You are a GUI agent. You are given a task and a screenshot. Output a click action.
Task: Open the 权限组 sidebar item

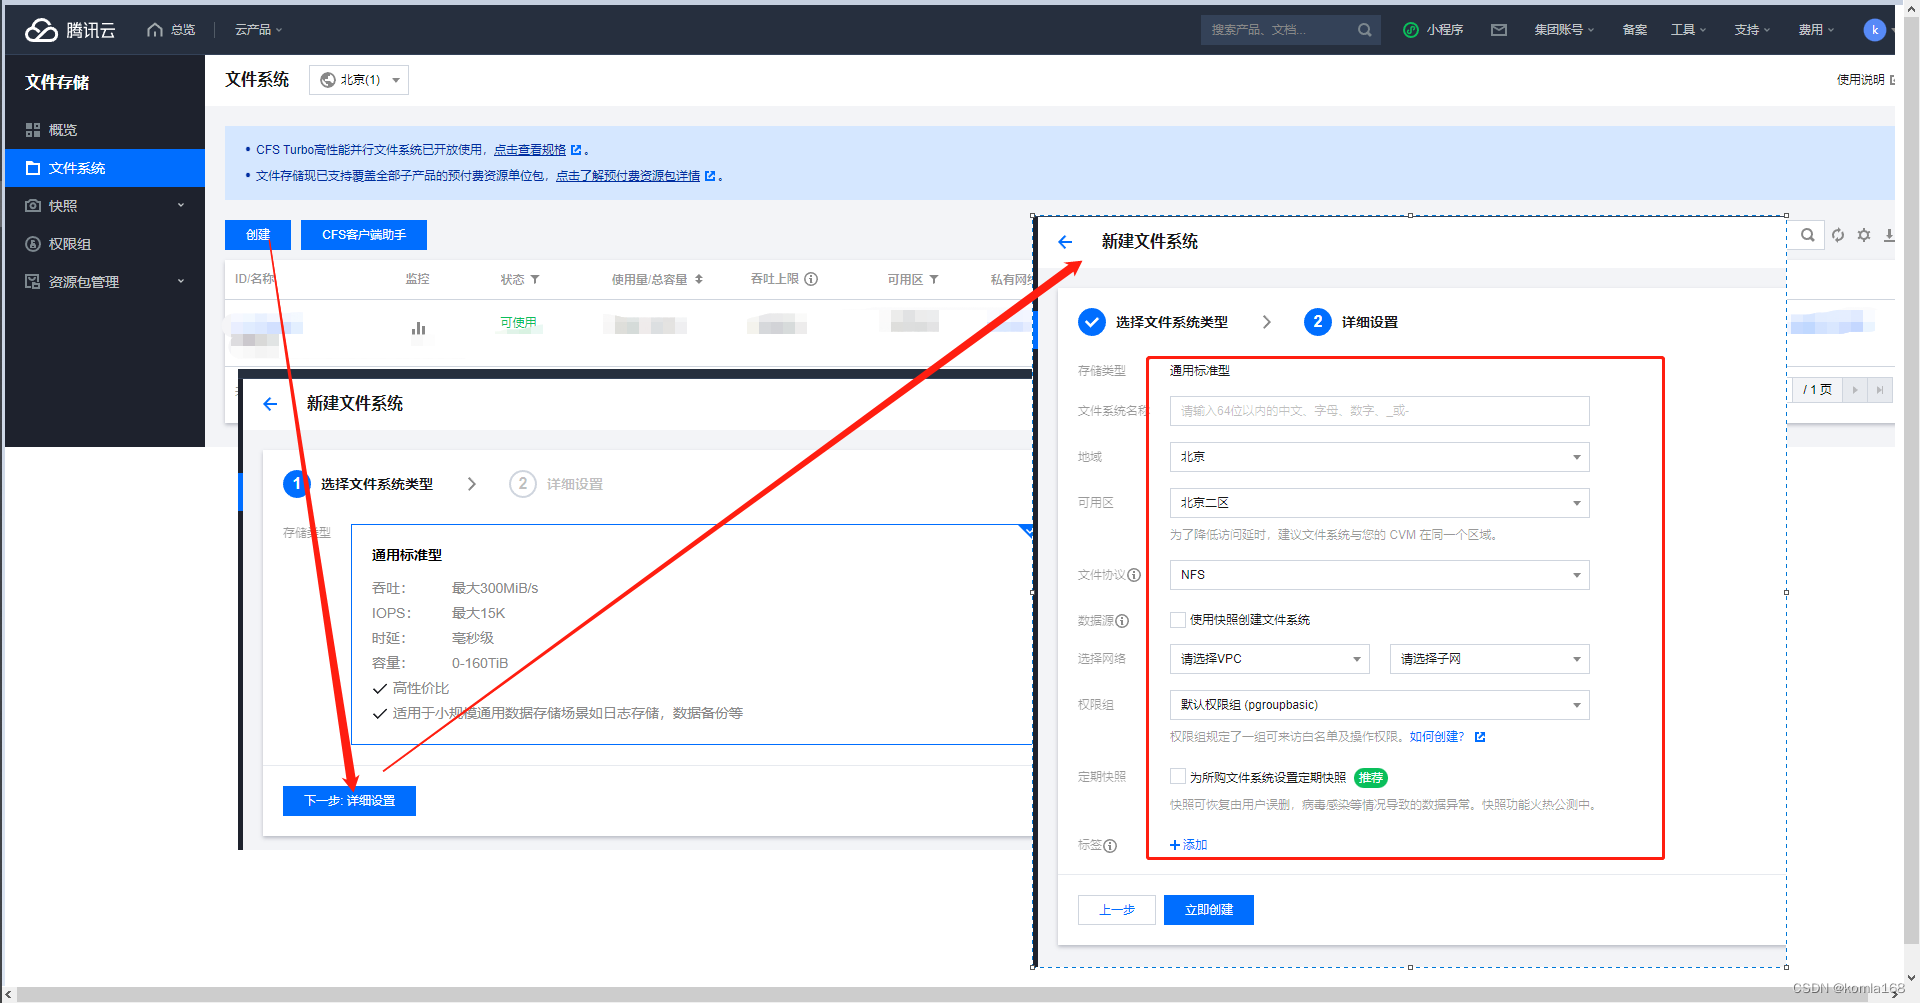(x=105, y=244)
